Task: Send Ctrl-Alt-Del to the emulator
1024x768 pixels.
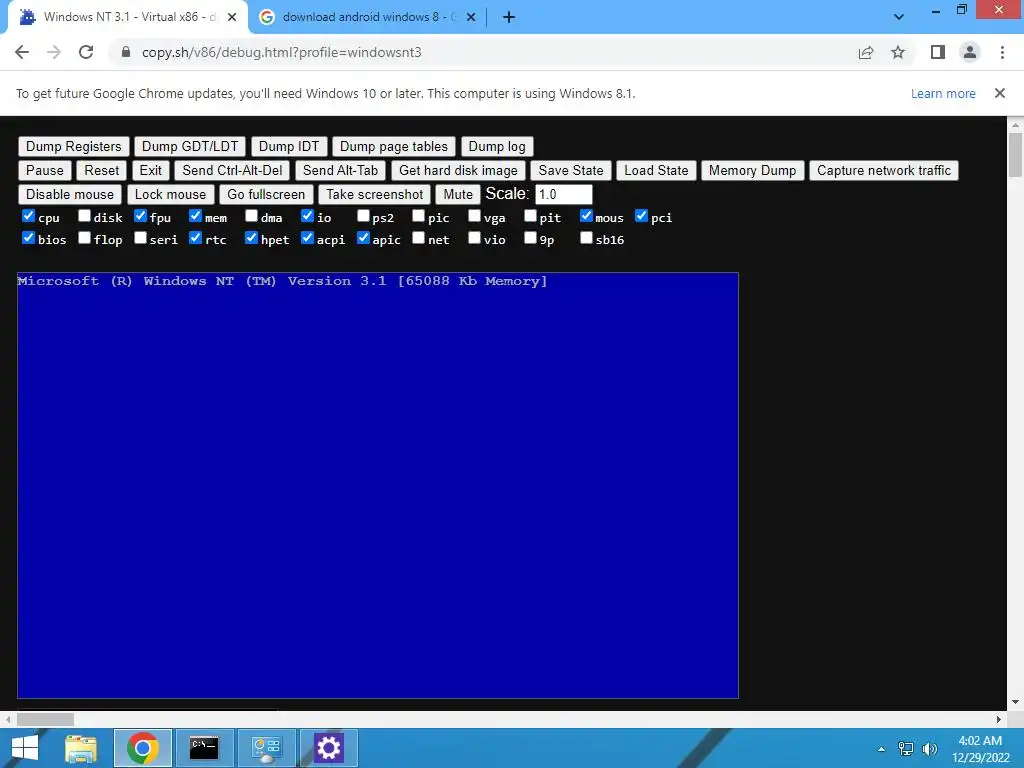Action: coord(232,170)
